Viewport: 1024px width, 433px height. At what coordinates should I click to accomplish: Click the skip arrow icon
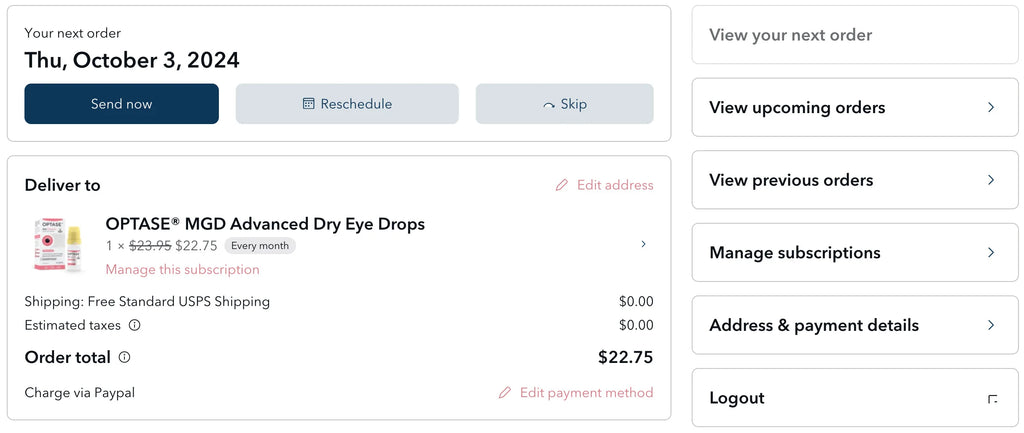pyautogui.click(x=548, y=105)
